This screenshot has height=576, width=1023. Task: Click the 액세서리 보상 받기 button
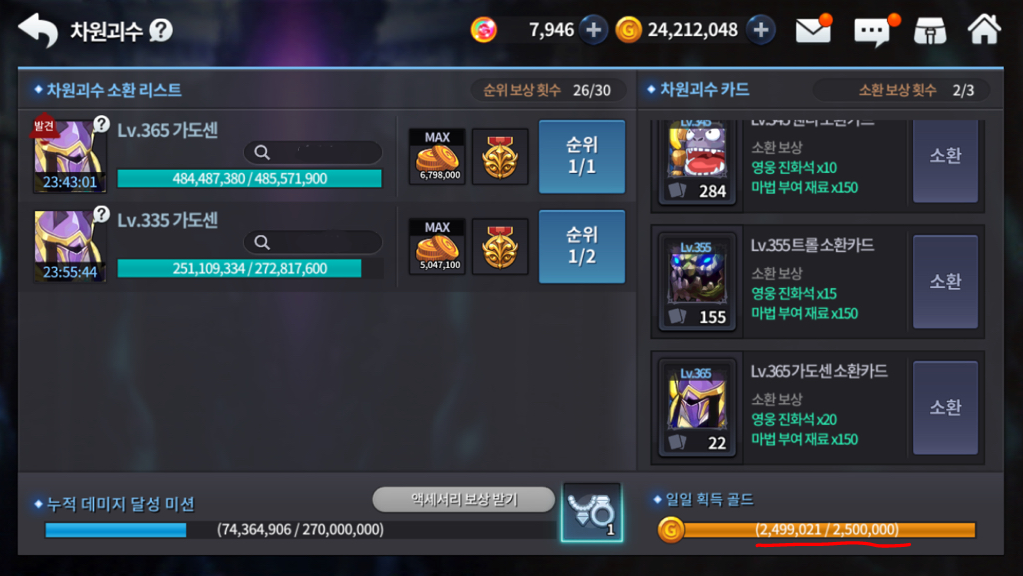(463, 500)
